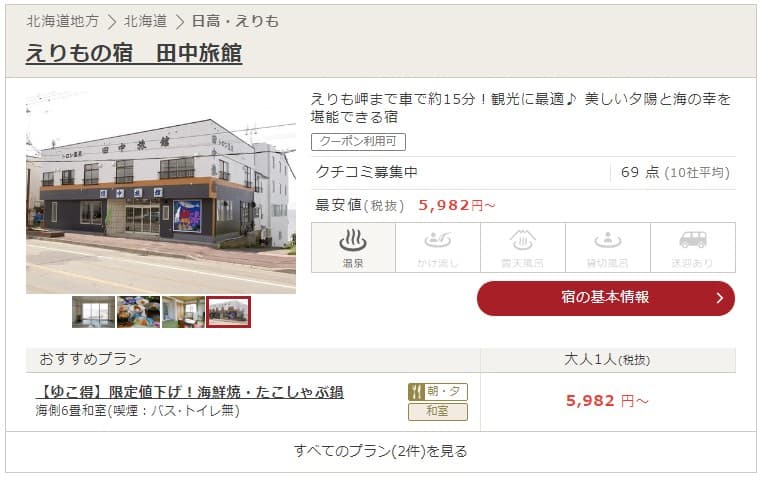Go to 日高・えりも breadcrumb
Screen dimensions: 762x477
click(x=235, y=21)
